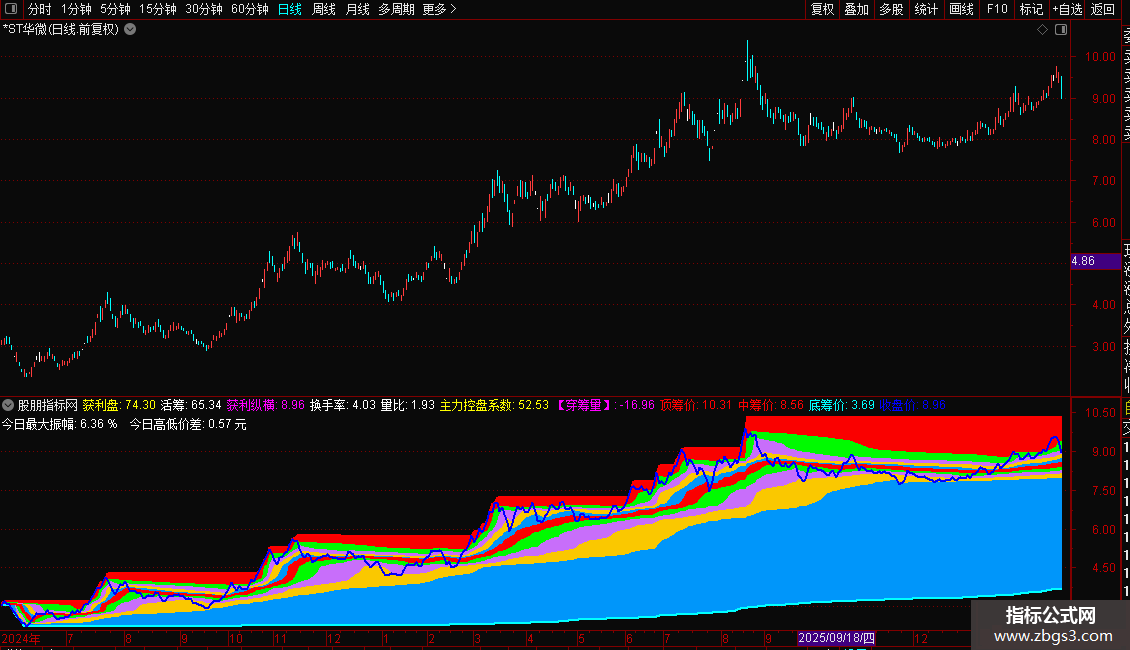Click 返回 to go back
Screen dimensions: 1130x650
tap(1103, 9)
